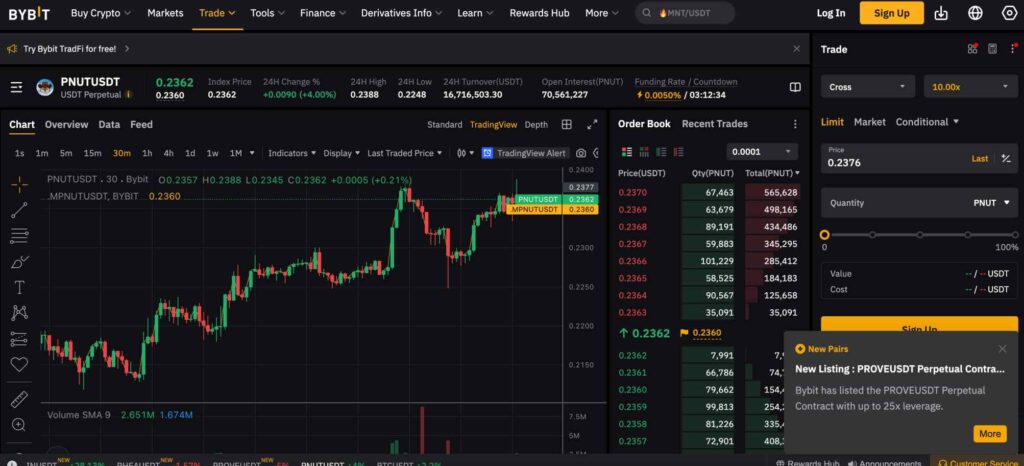Select the 1d timeframe
This screenshot has height=466, width=1024.
click(x=190, y=153)
